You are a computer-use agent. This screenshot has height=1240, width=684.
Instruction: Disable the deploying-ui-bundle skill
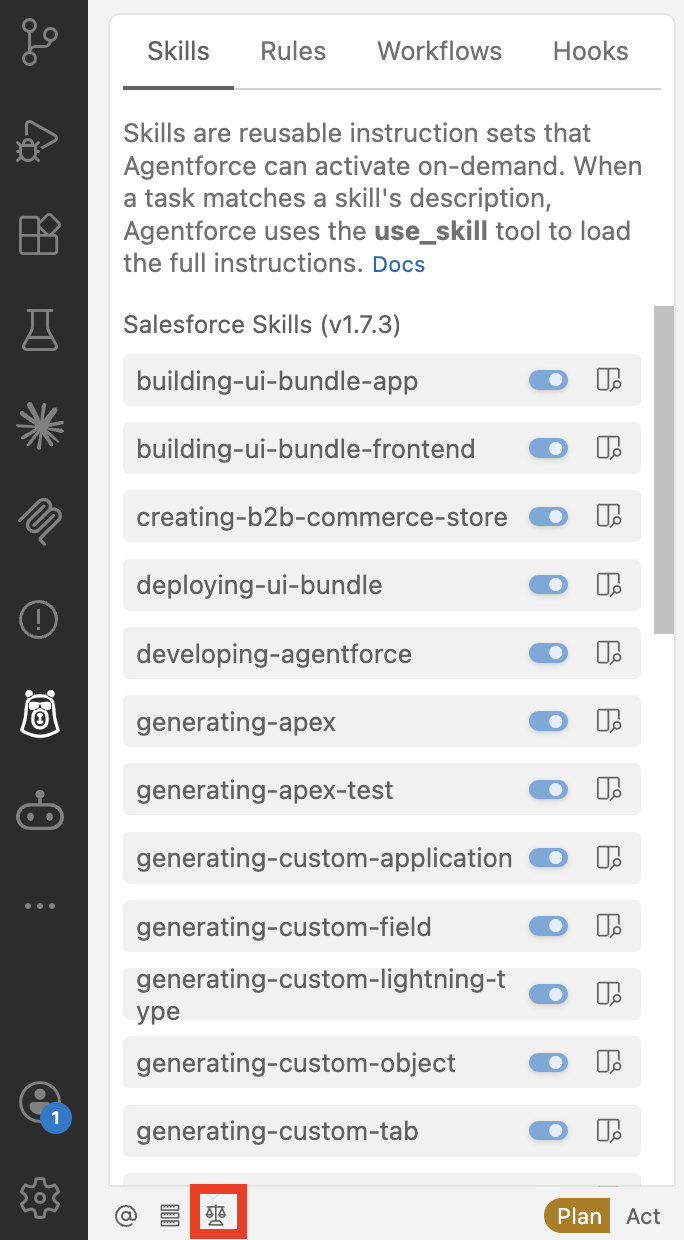[548, 584]
